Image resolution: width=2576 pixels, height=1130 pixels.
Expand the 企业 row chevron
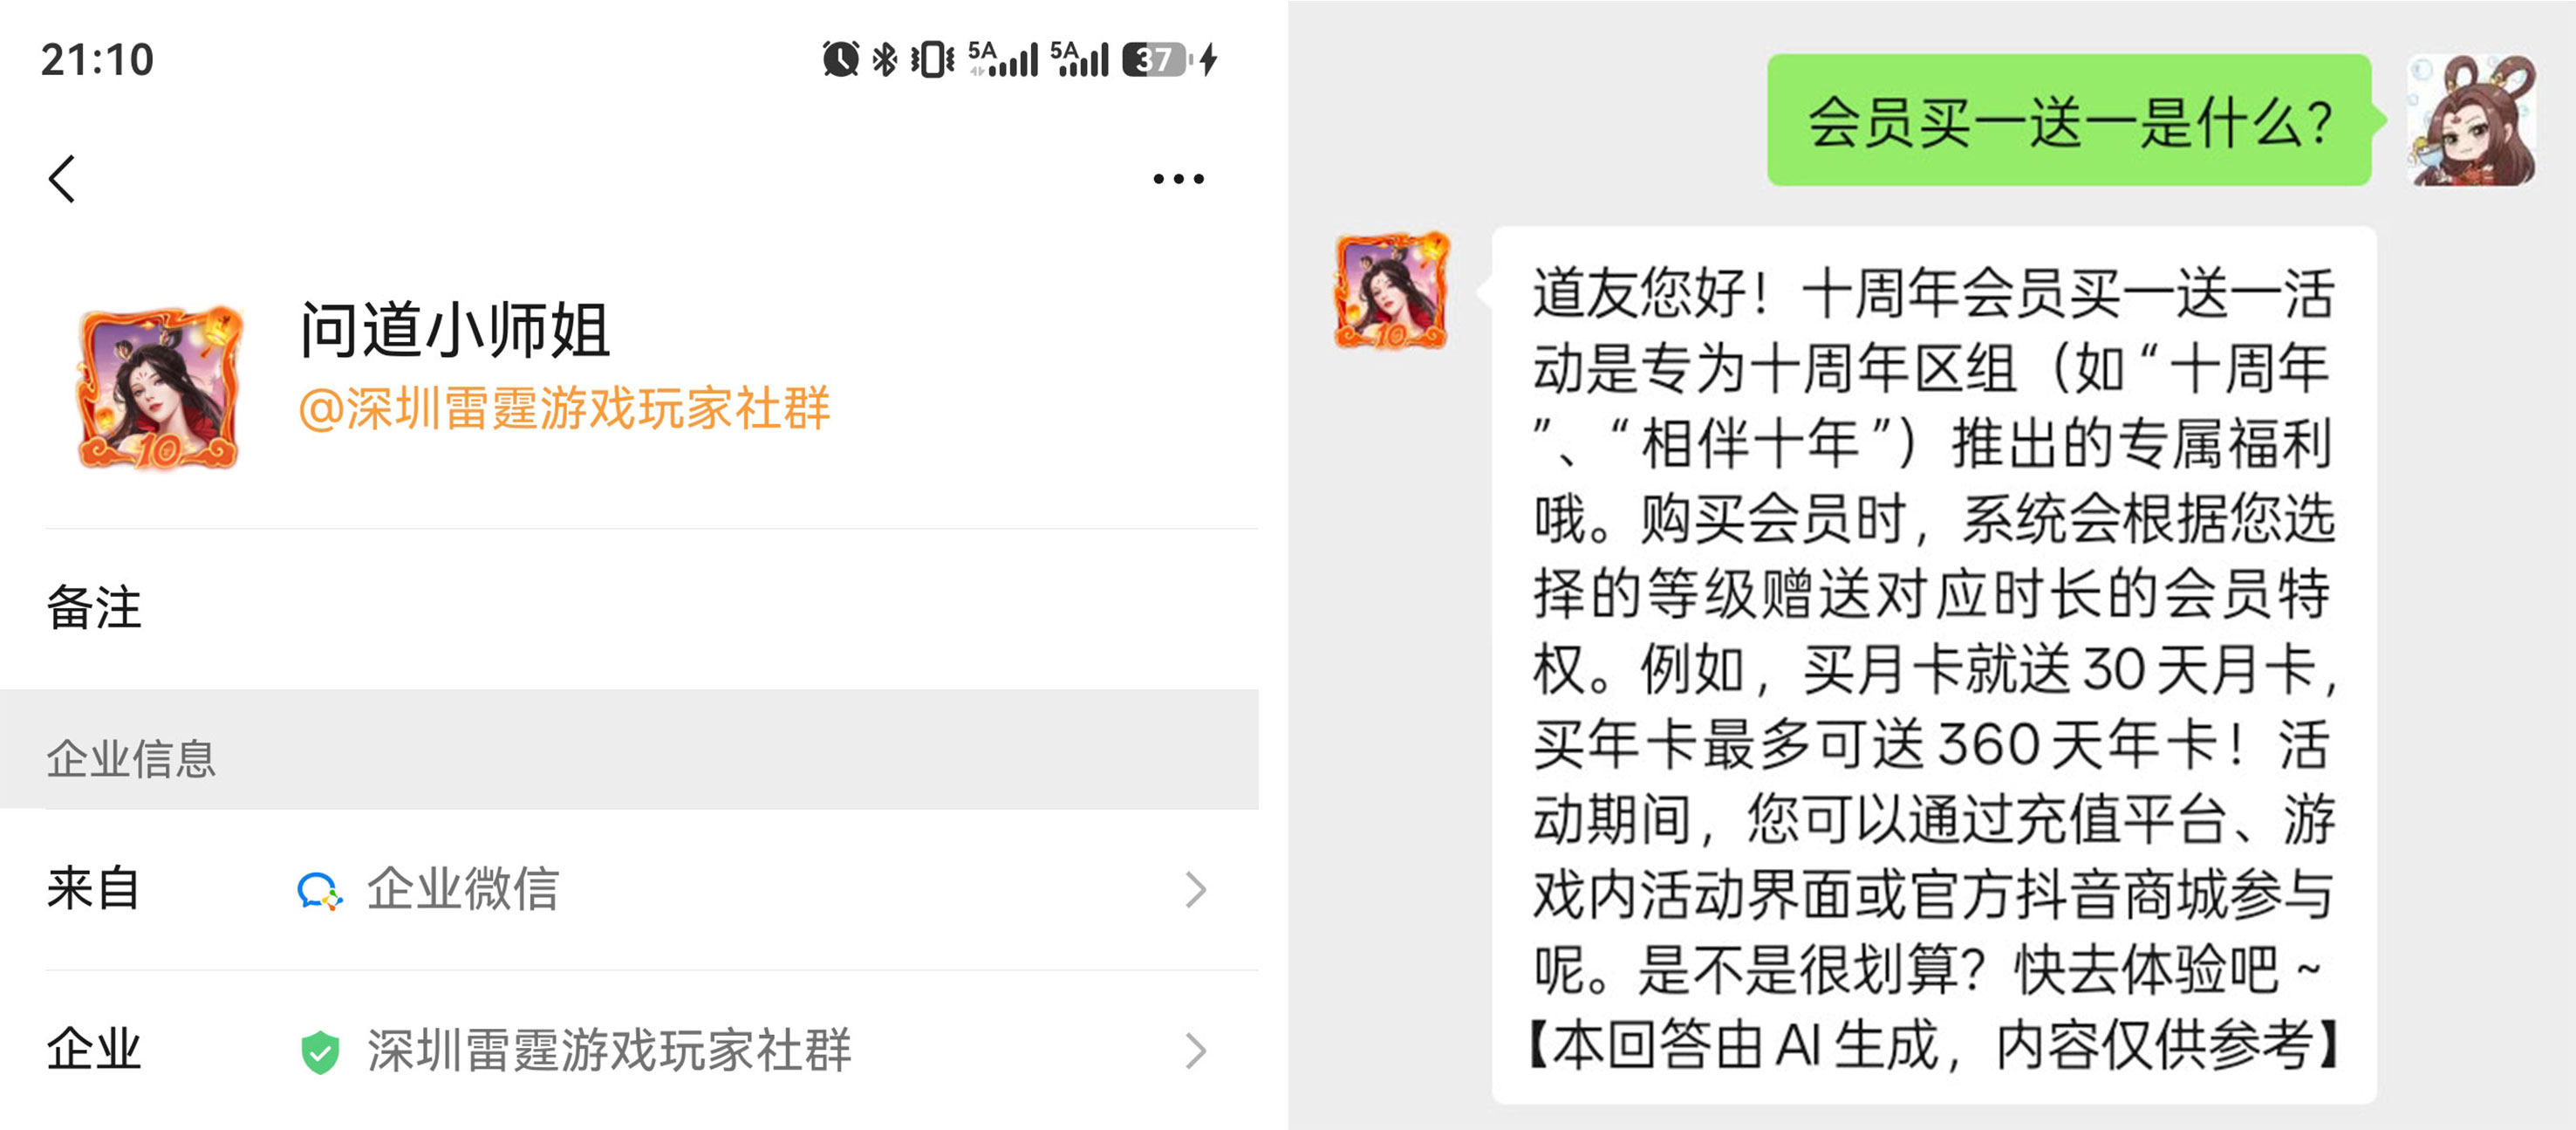tap(1196, 1051)
